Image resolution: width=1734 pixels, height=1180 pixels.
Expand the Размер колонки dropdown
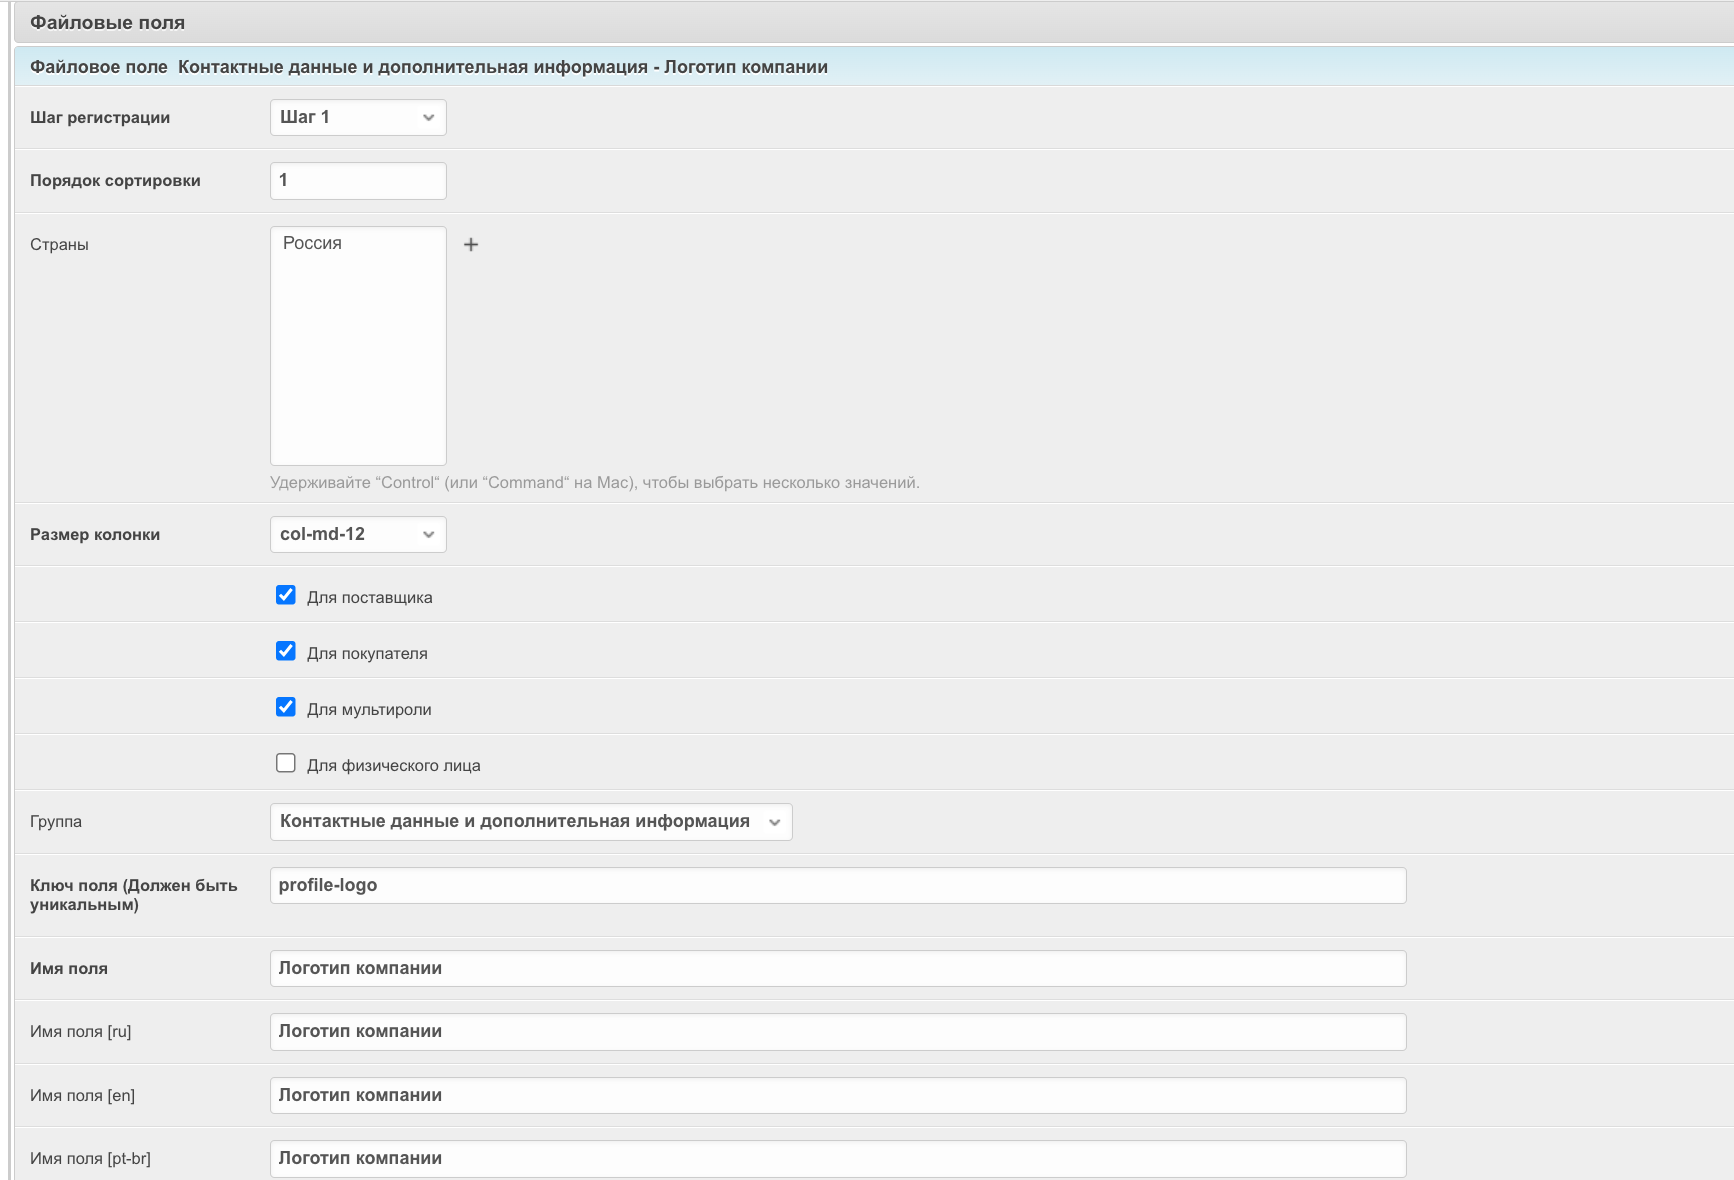[x=358, y=535]
